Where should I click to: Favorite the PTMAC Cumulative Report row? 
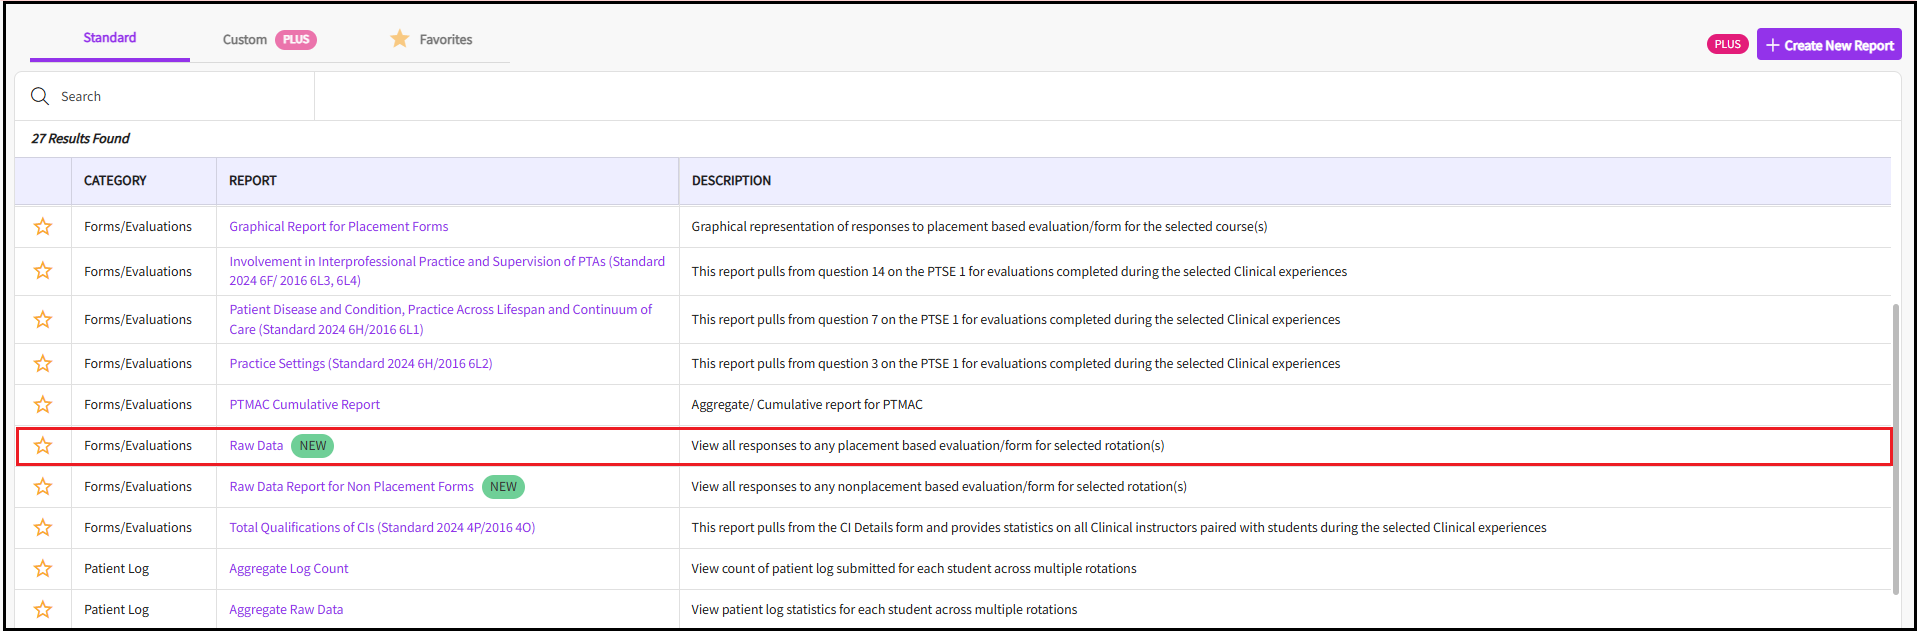pyautogui.click(x=43, y=405)
